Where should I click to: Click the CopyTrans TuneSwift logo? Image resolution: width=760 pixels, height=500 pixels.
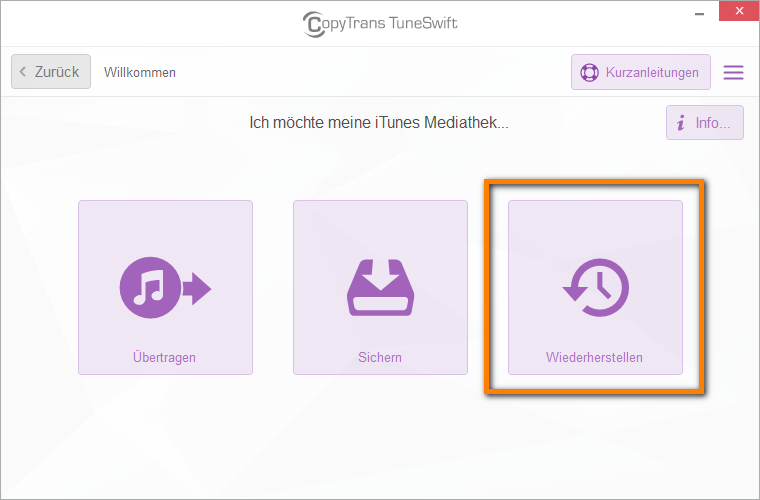[x=380, y=23]
